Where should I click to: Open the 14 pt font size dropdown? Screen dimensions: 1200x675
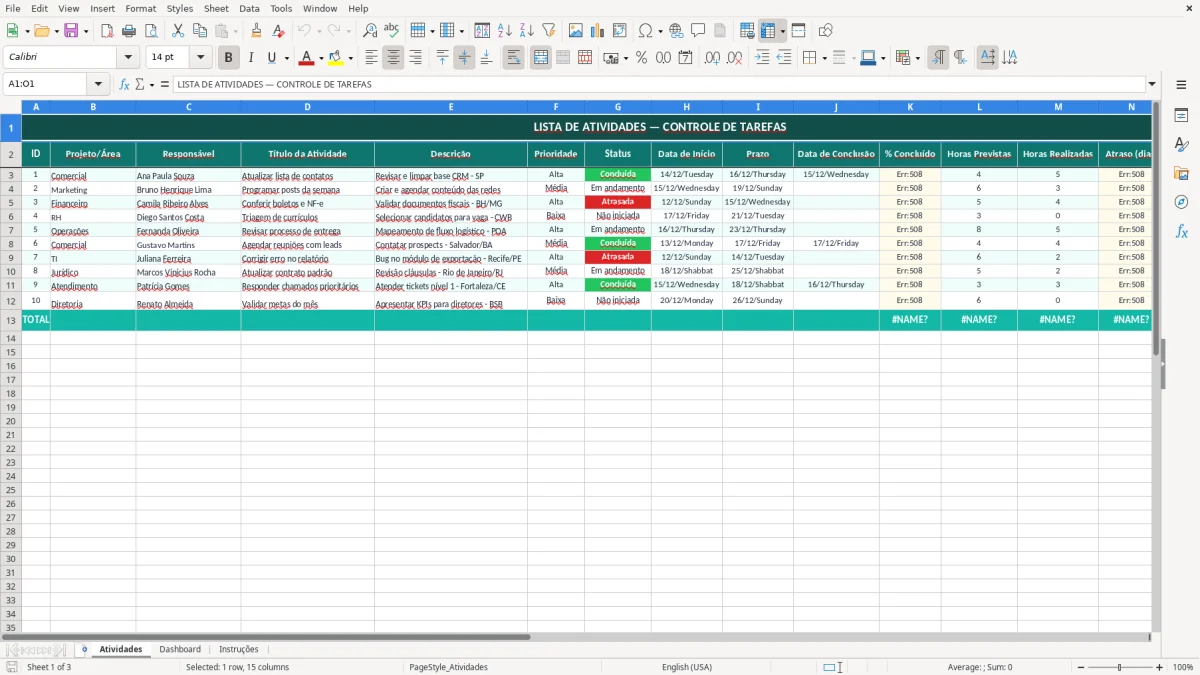(x=201, y=58)
